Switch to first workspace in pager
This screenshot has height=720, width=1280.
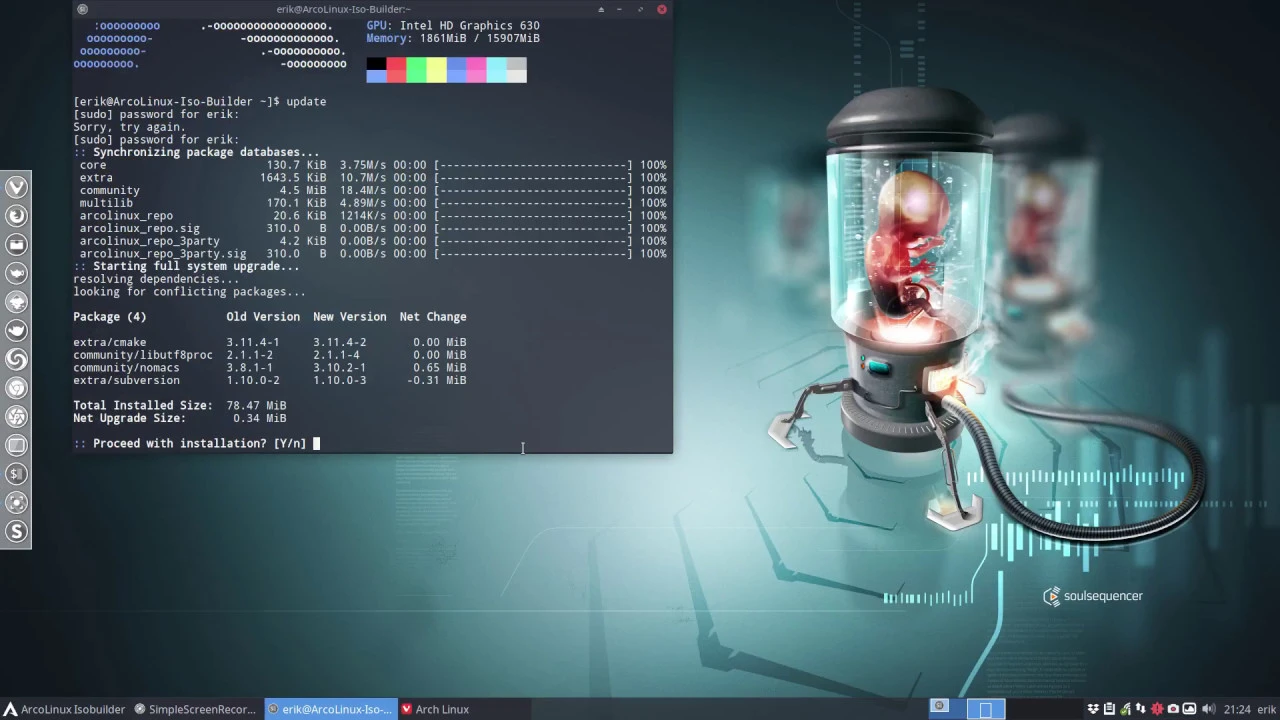(947, 709)
